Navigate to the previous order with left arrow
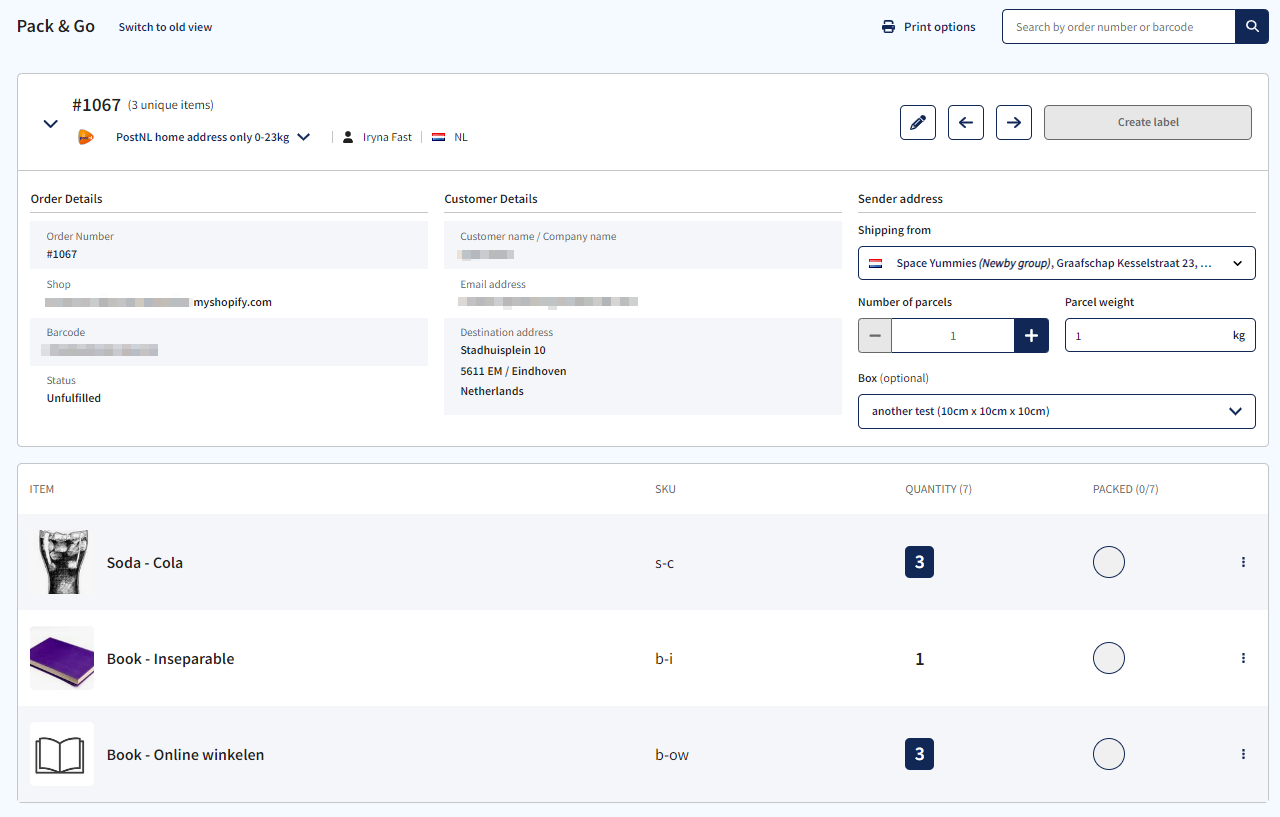Image resolution: width=1280 pixels, height=817 pixels. tap(965, 122)
